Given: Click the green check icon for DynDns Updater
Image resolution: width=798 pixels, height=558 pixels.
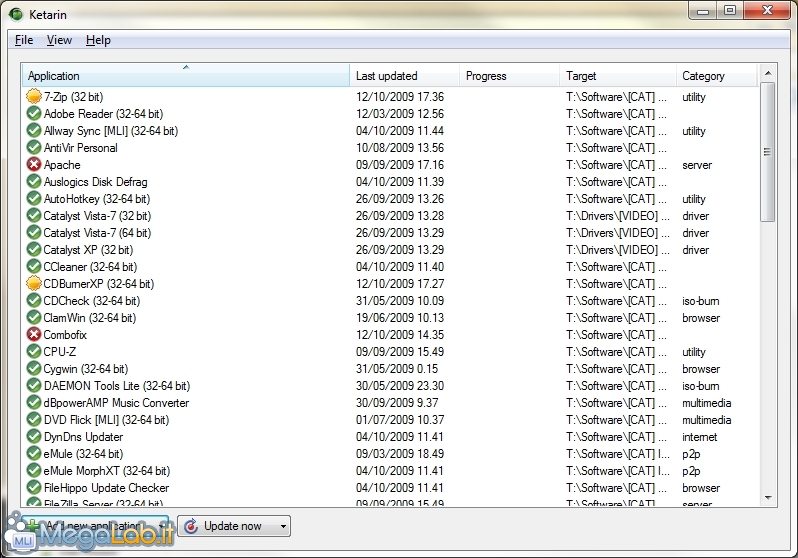Looking at the screenshot, I should coord(34,436).
